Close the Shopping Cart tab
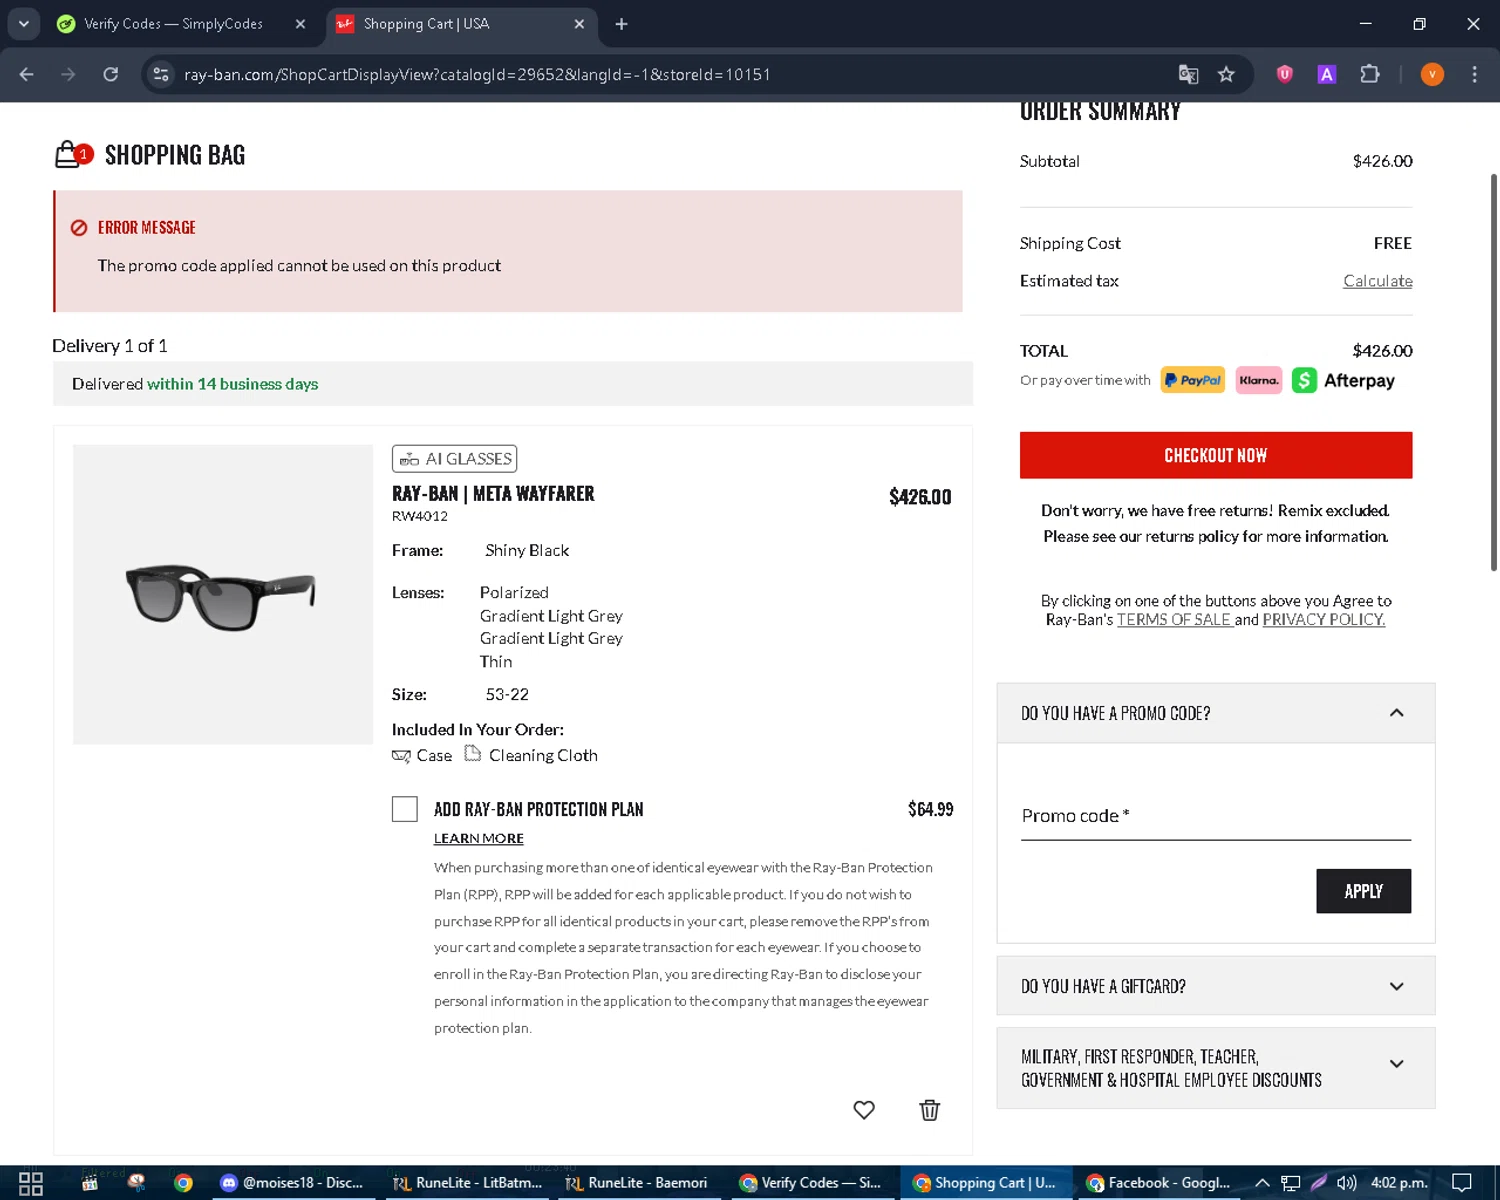This screenshot has height=1200, width=1500. 579,24
